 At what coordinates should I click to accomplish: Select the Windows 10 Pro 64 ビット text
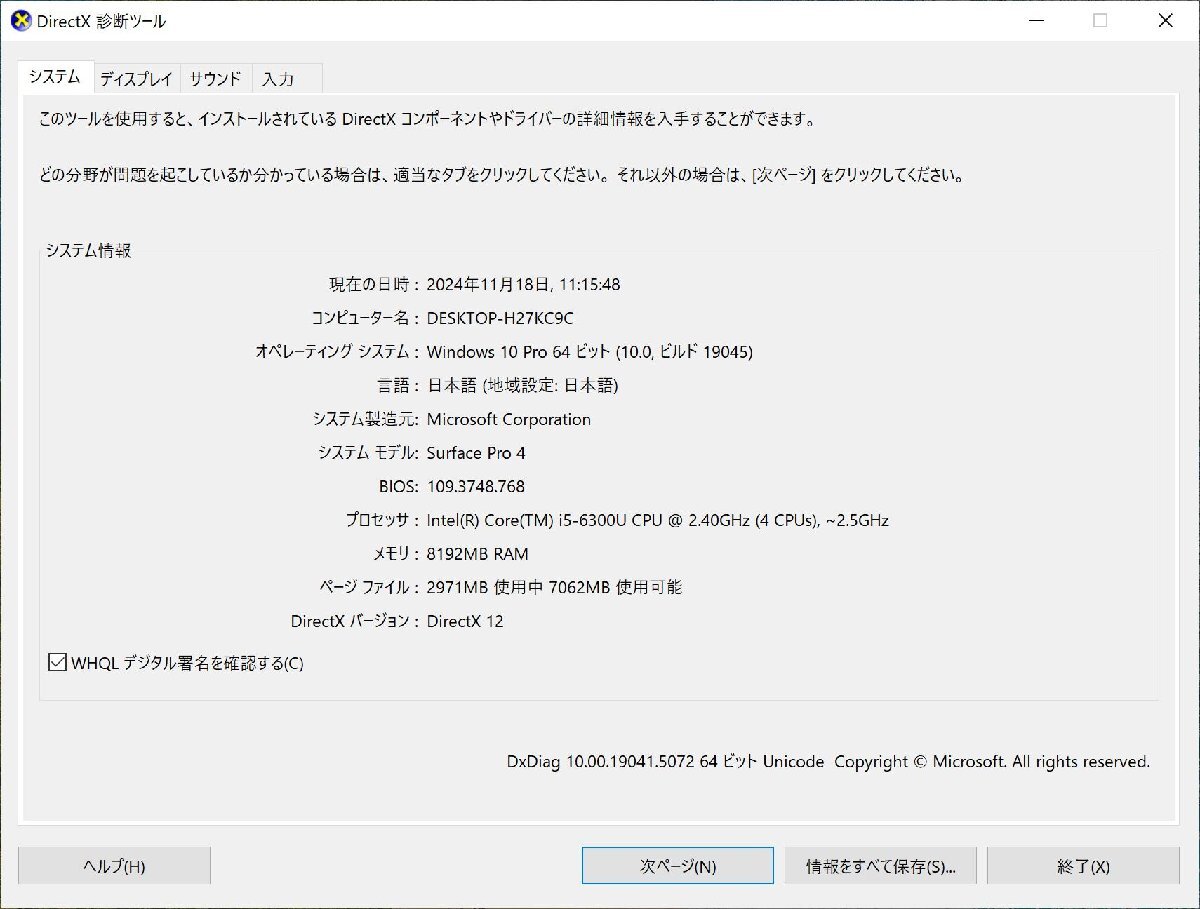coord(519,352)
